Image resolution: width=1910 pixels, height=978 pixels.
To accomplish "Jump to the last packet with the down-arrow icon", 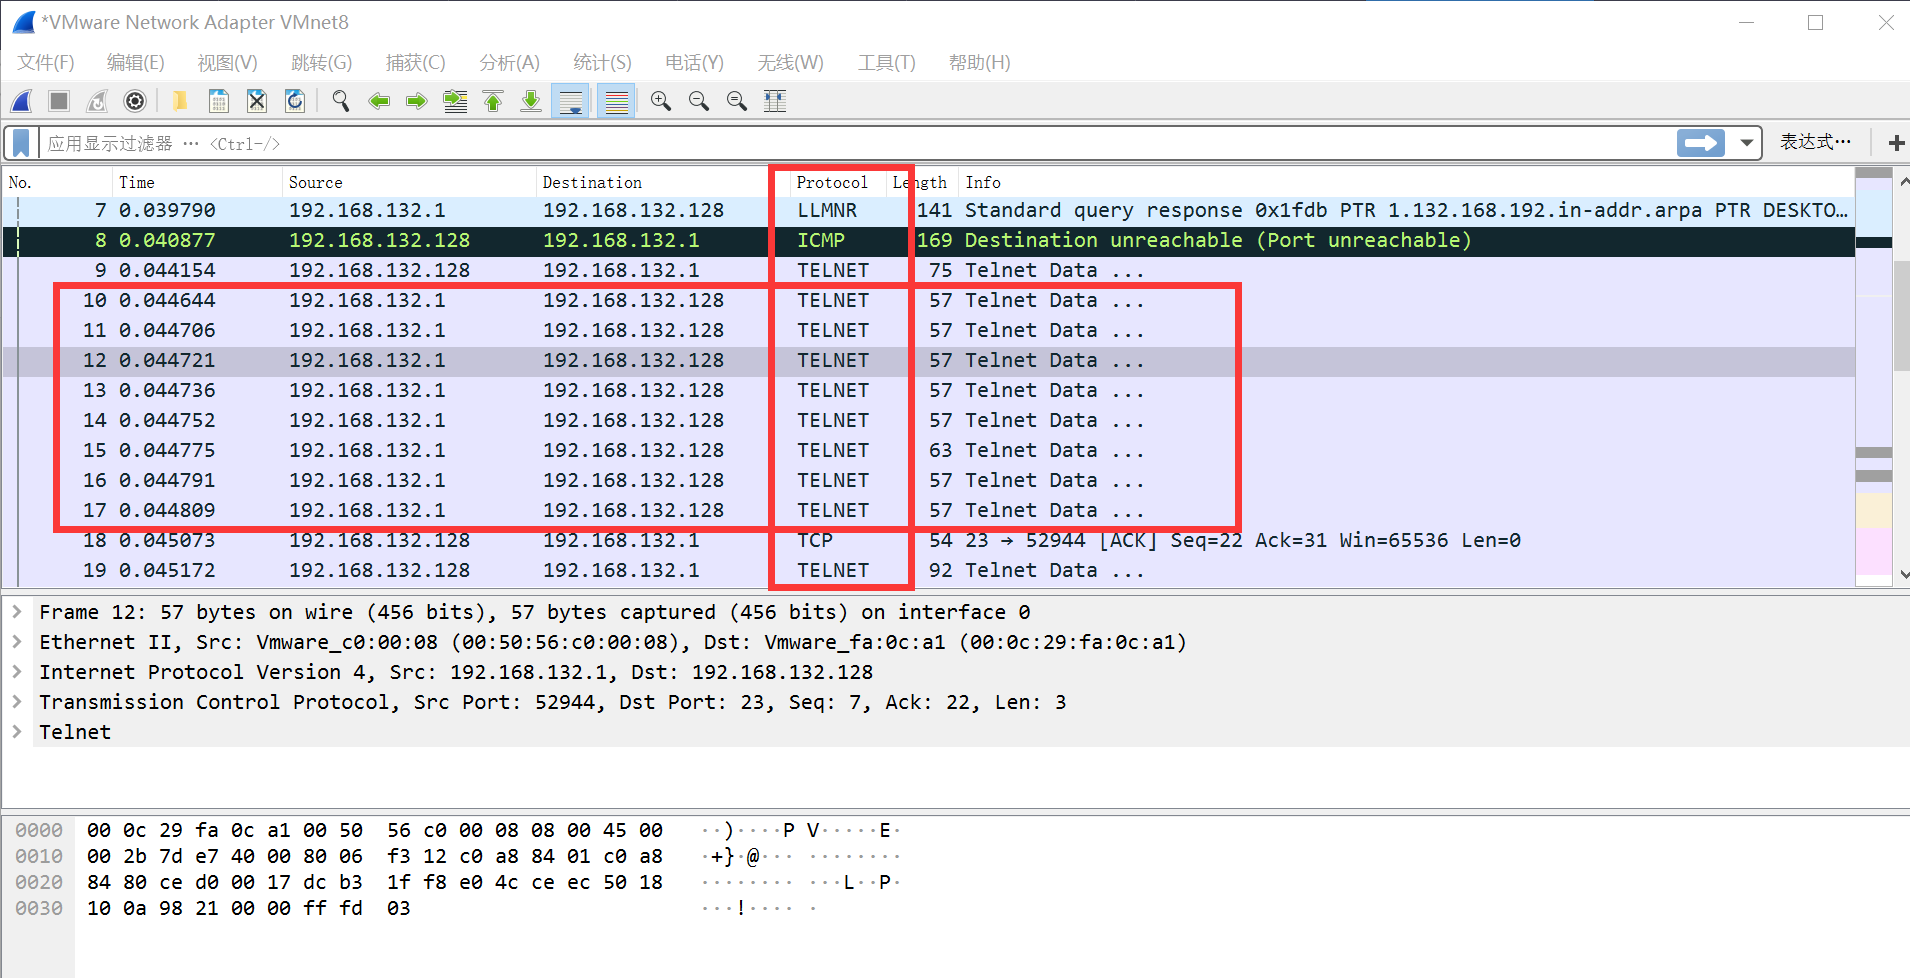I will point(531,100).
